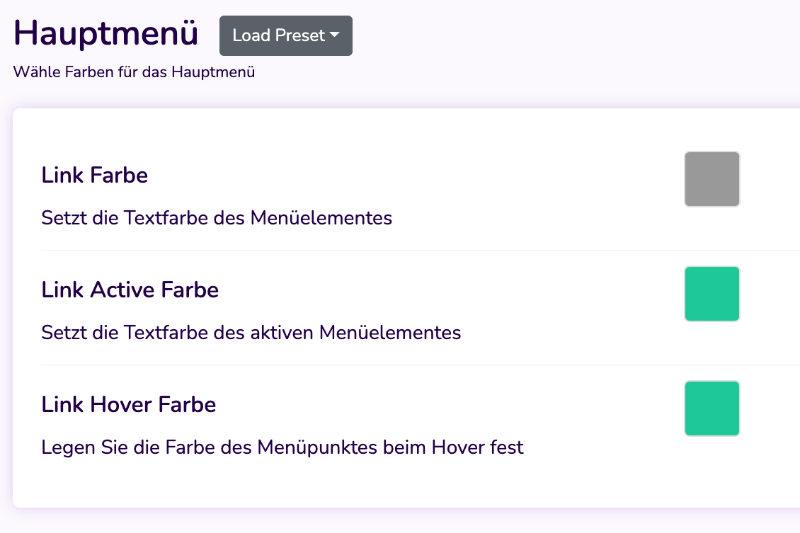This screenshot has width=800, height=533.
Task: Click the word Load in the gray button
Action: point(252,35)
